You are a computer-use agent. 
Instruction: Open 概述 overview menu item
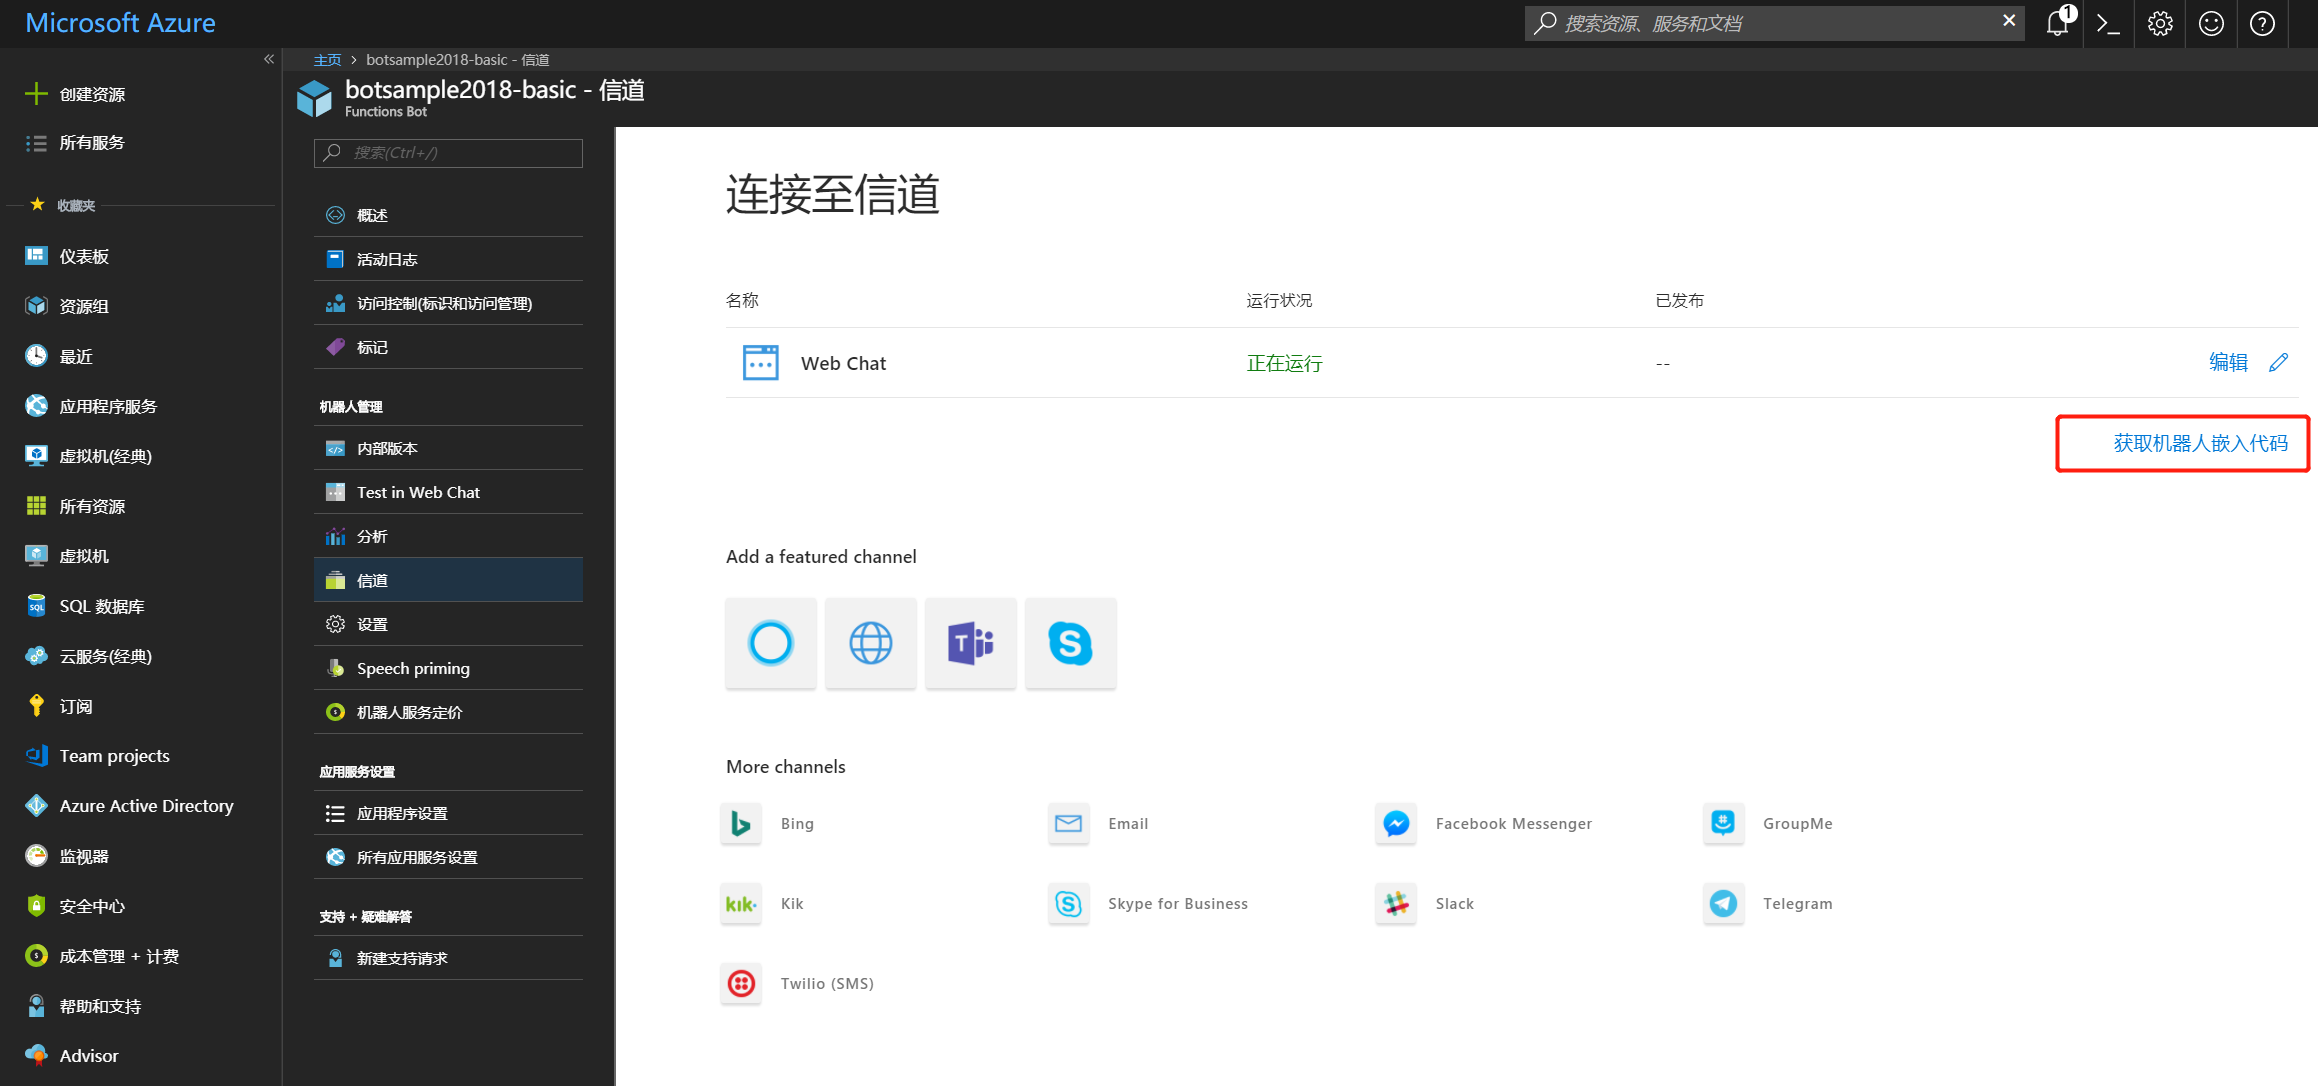(448, 215)
